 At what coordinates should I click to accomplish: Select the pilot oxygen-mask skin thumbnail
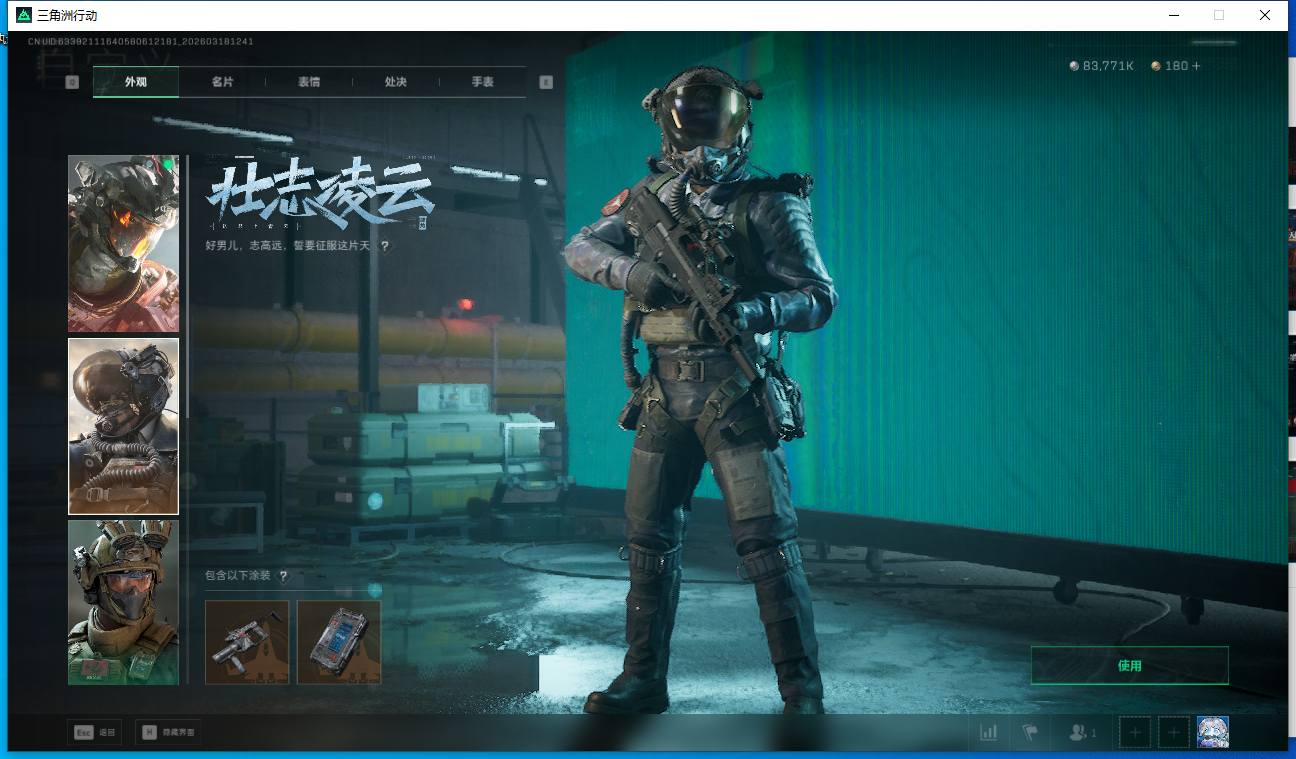click(x=123, y=426)
